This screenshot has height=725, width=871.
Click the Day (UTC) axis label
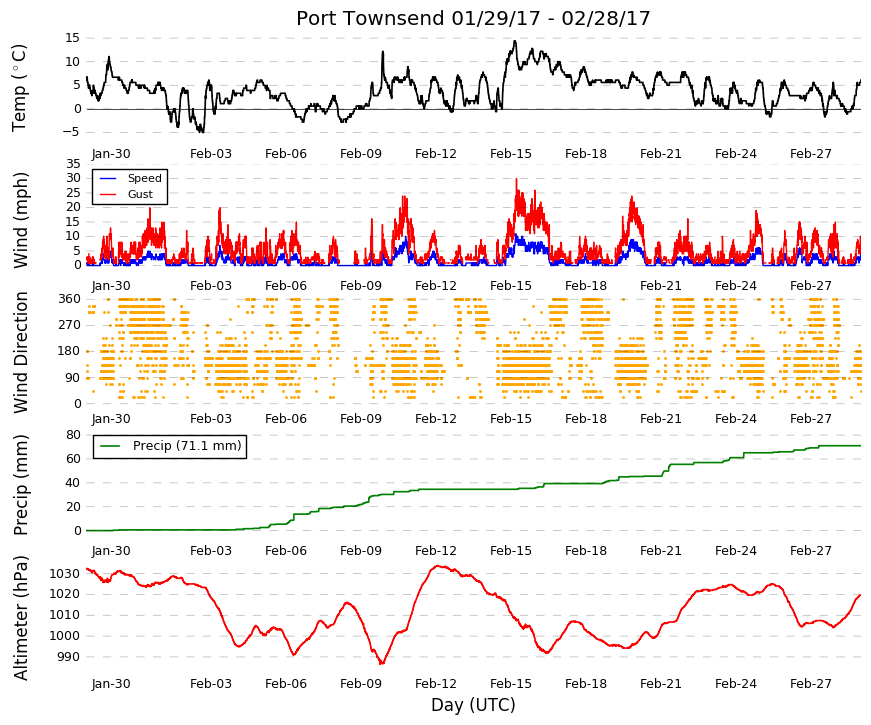[473, 705]
